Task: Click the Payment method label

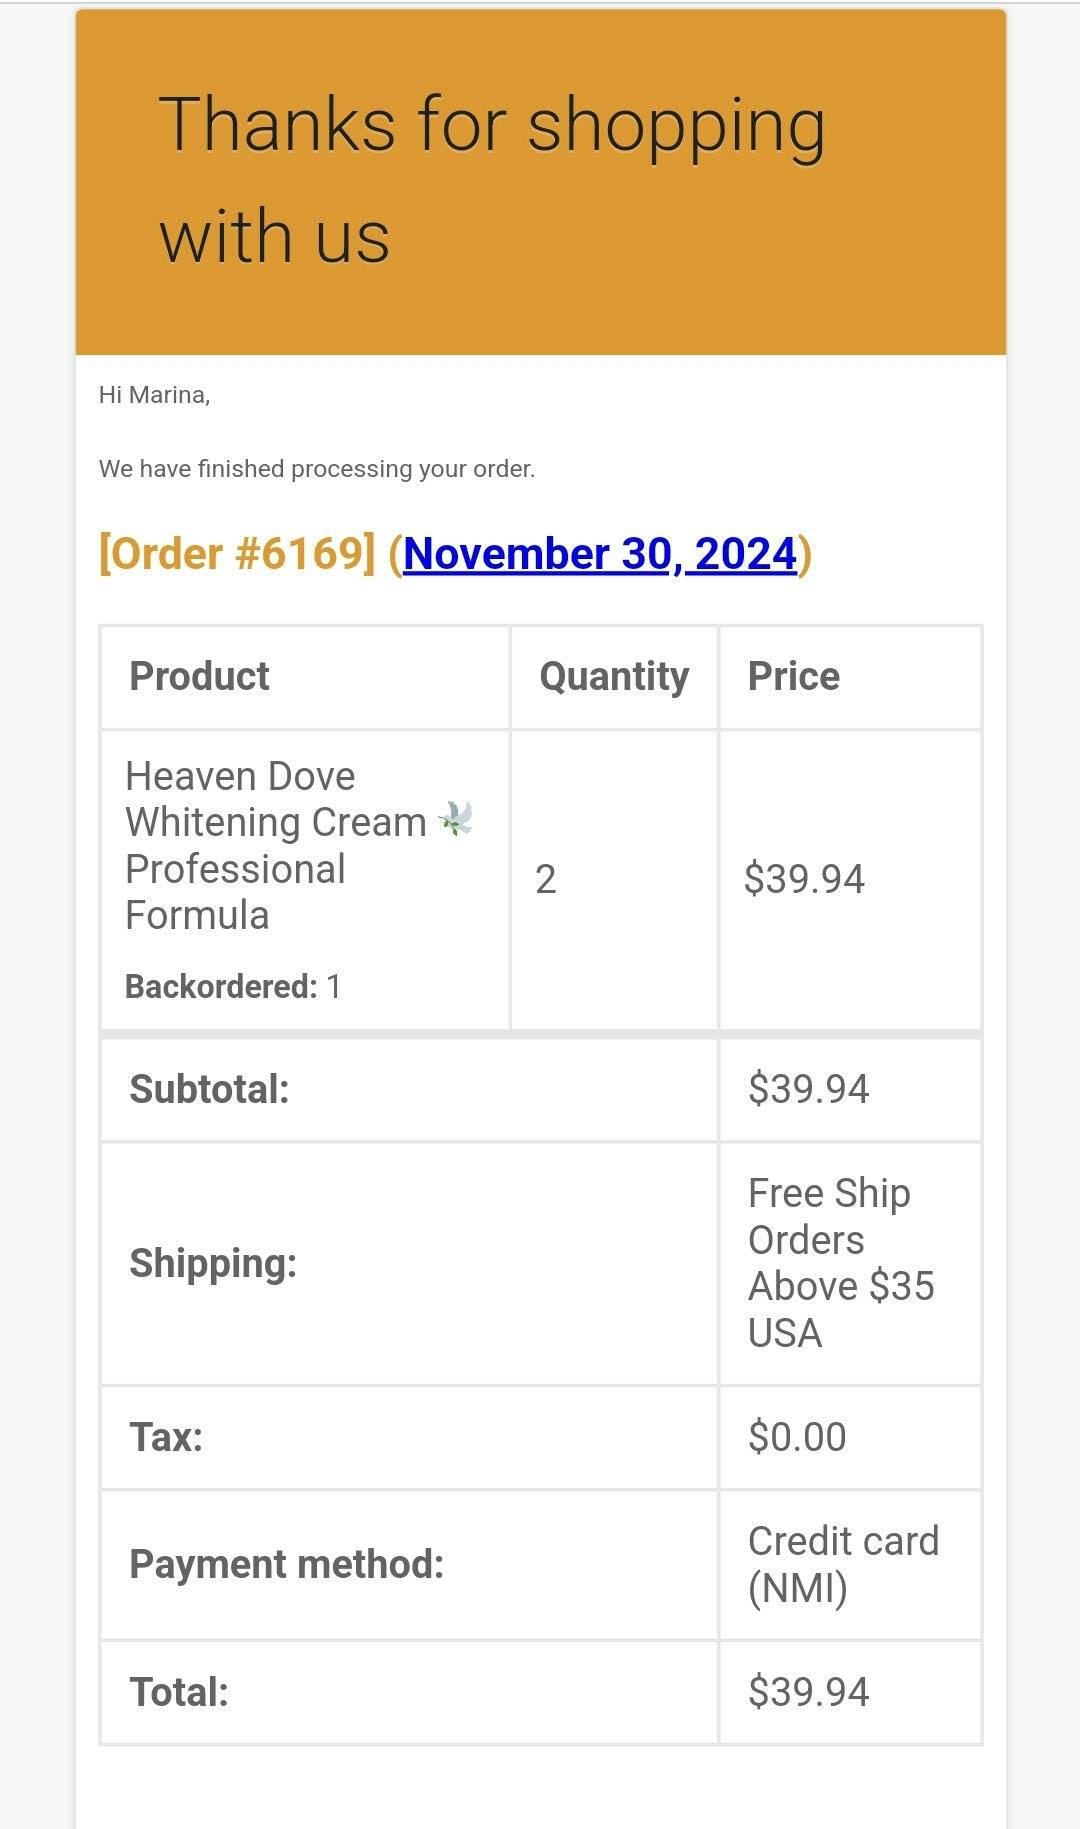Action: [286, 1564]
